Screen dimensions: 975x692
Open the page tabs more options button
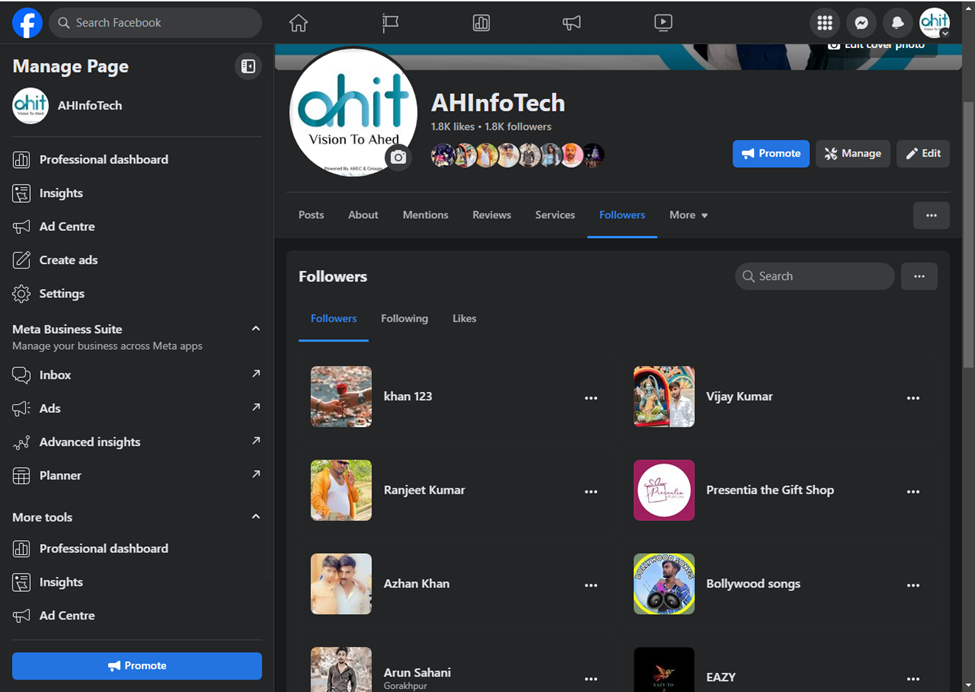931,215
